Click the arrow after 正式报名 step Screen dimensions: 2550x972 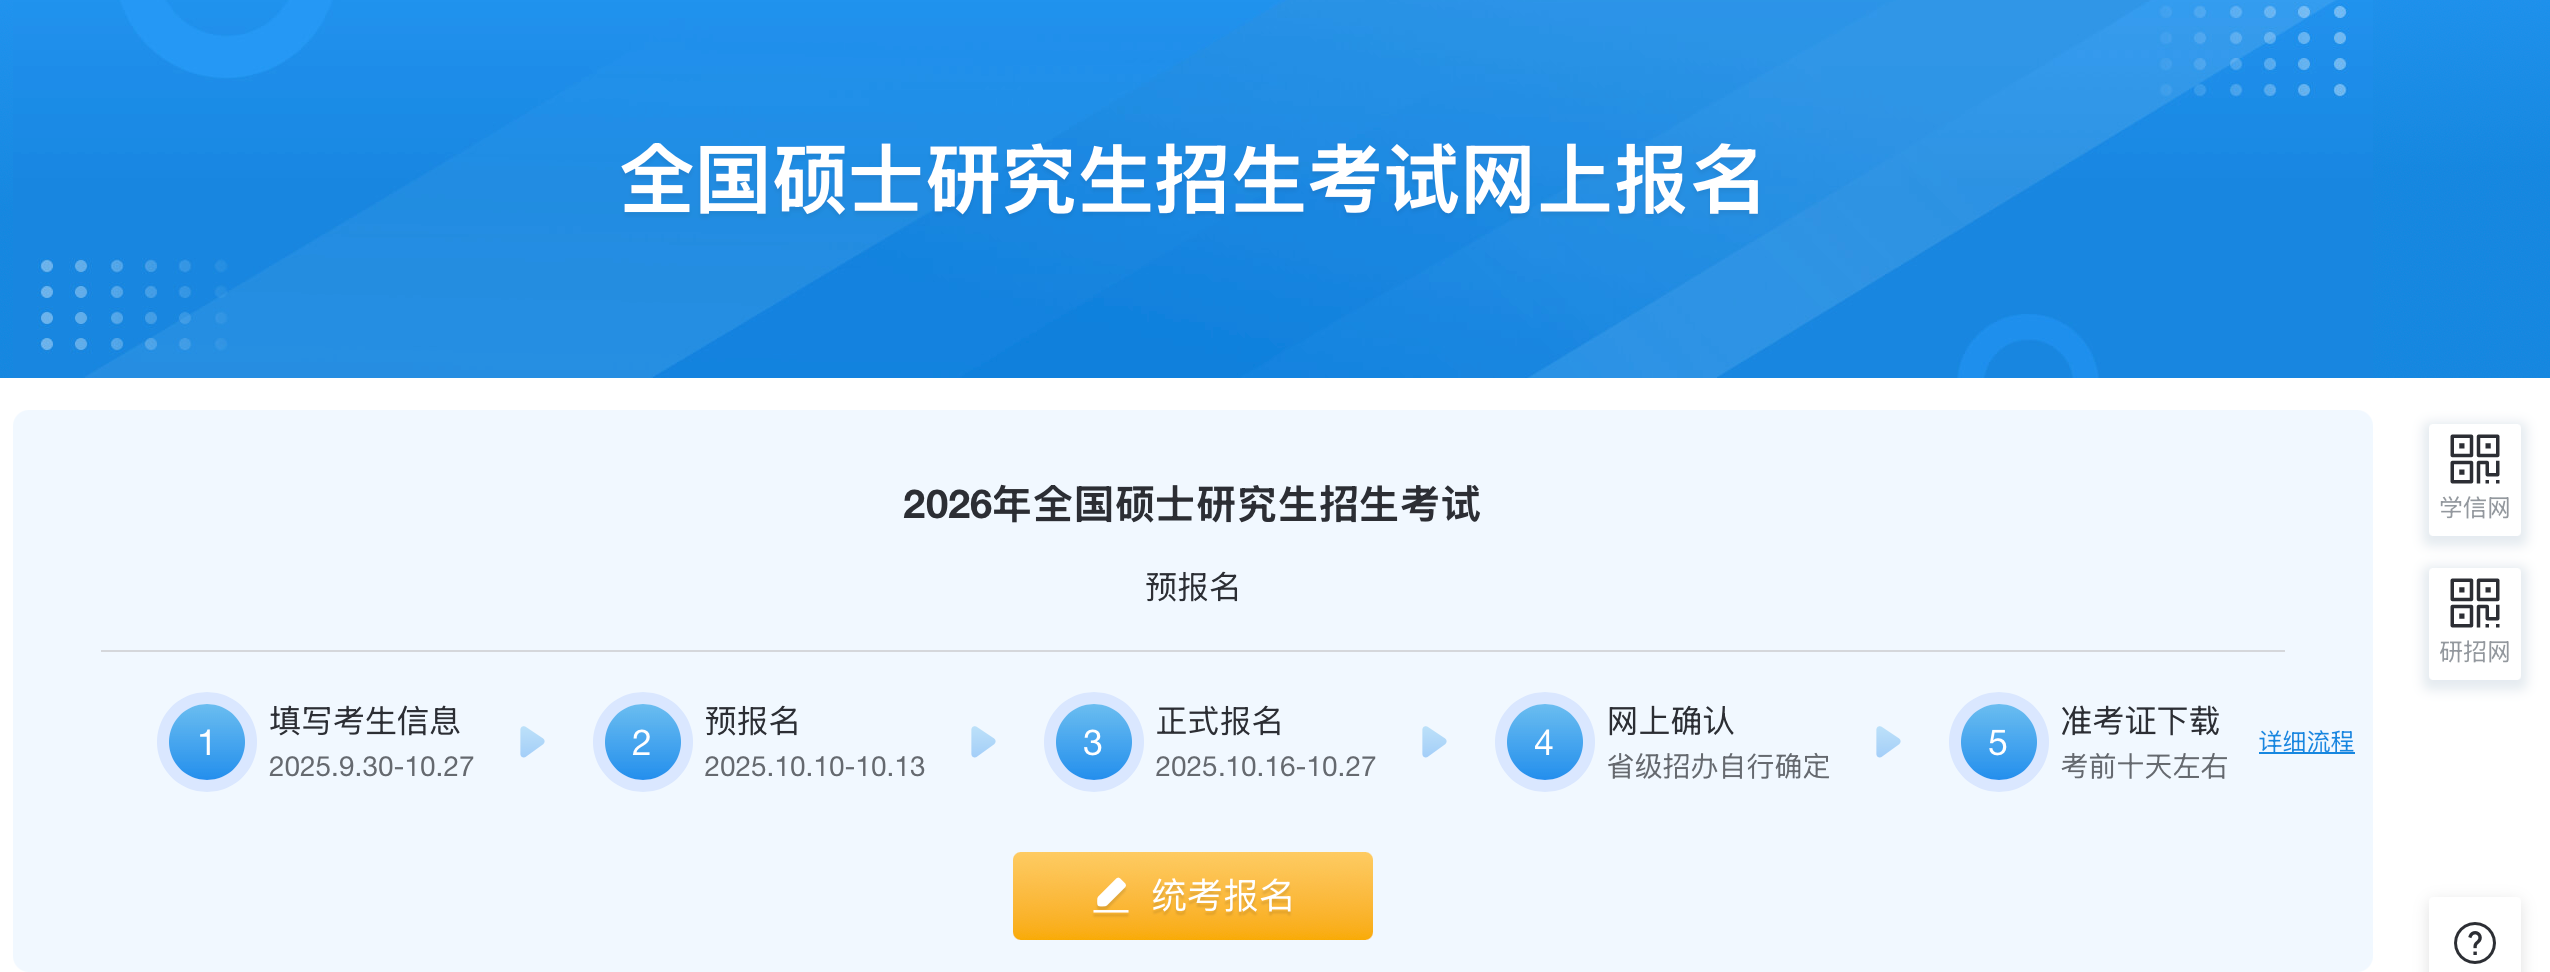coord(1434,742)
